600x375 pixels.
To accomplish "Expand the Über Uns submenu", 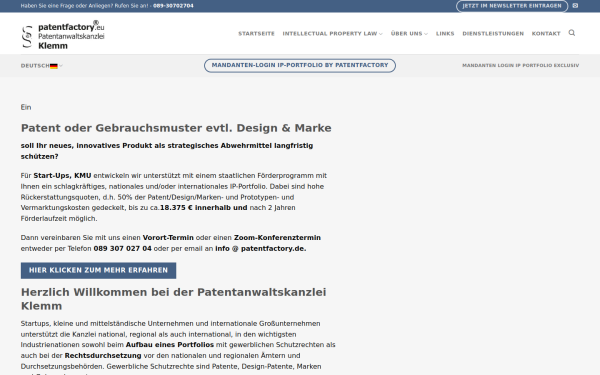I will (409, 34).
